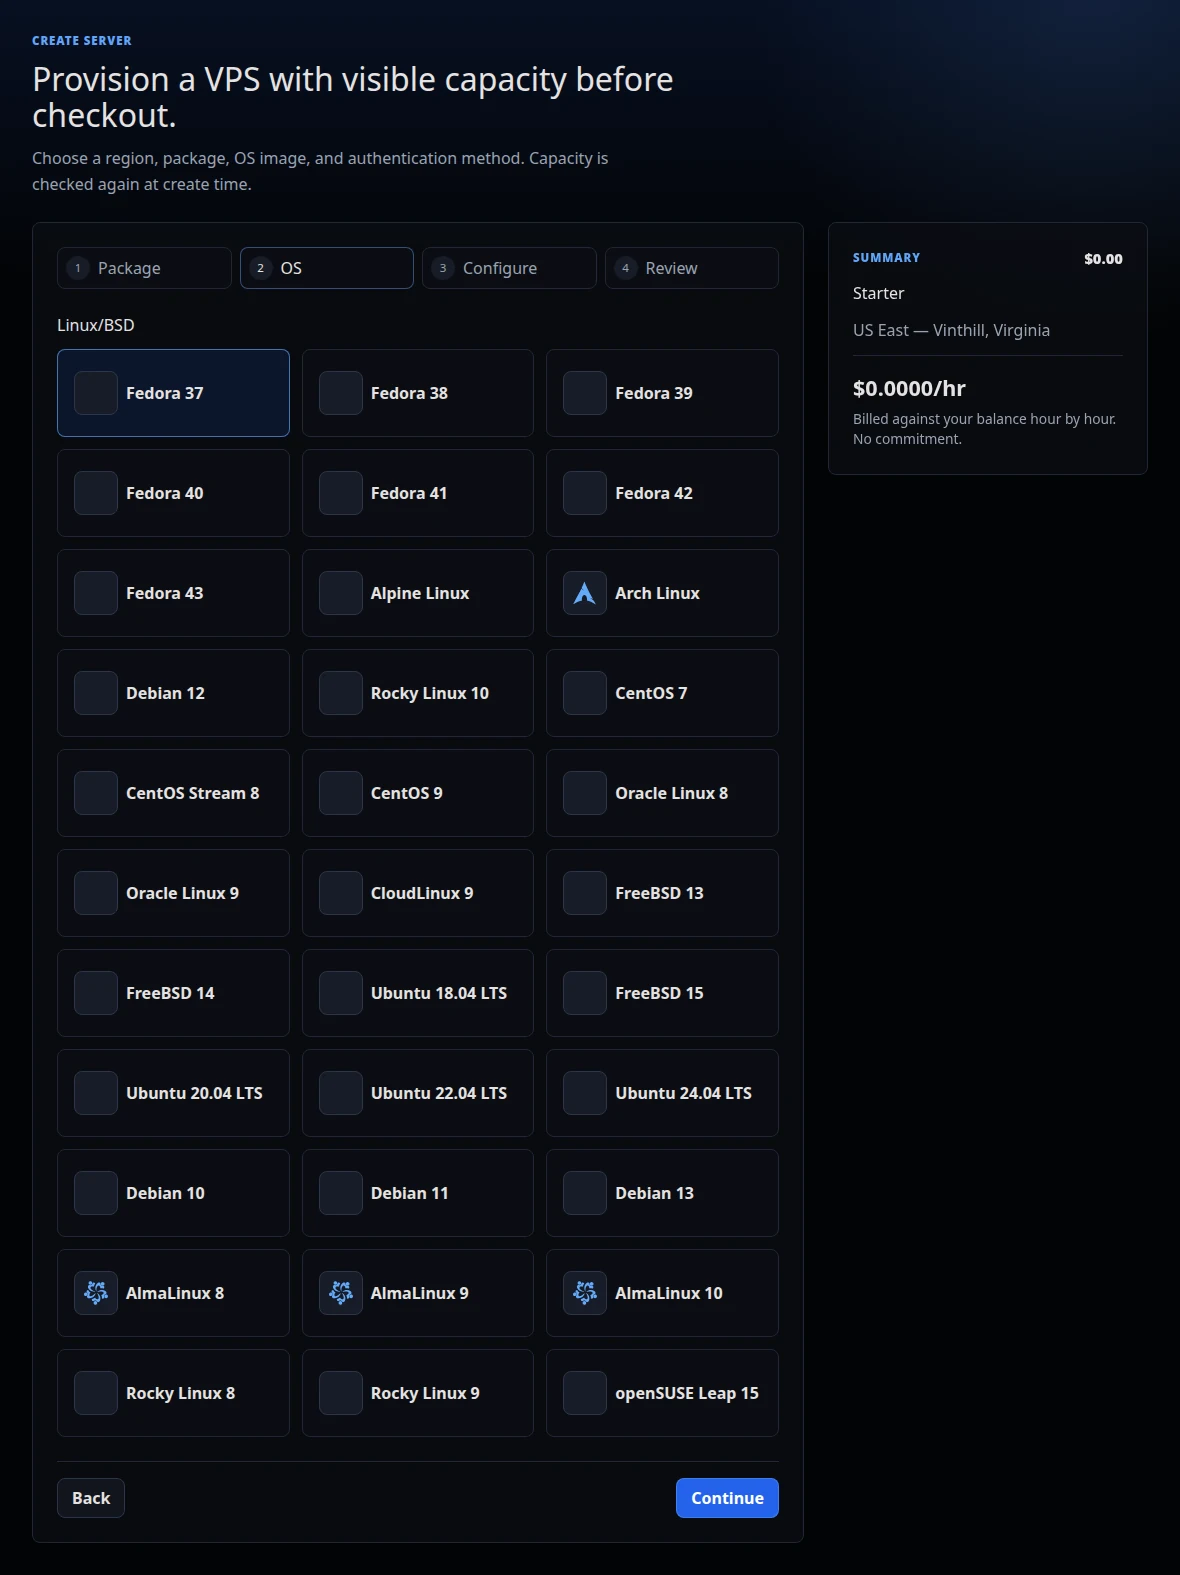This screenshot has height=1575, width=1180.
Task: Pick Debian 11 as the image
Action: [x=418, y=1193]
